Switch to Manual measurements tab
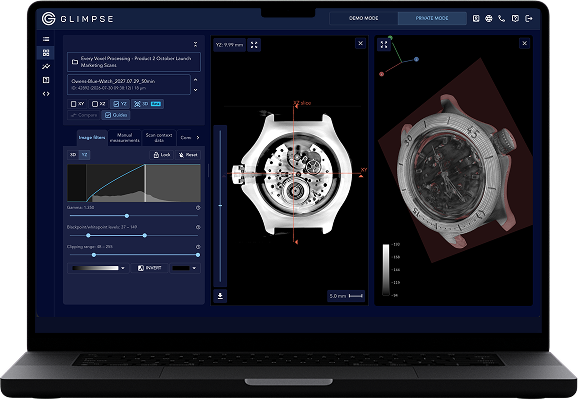578x400 pixels. 125,138
